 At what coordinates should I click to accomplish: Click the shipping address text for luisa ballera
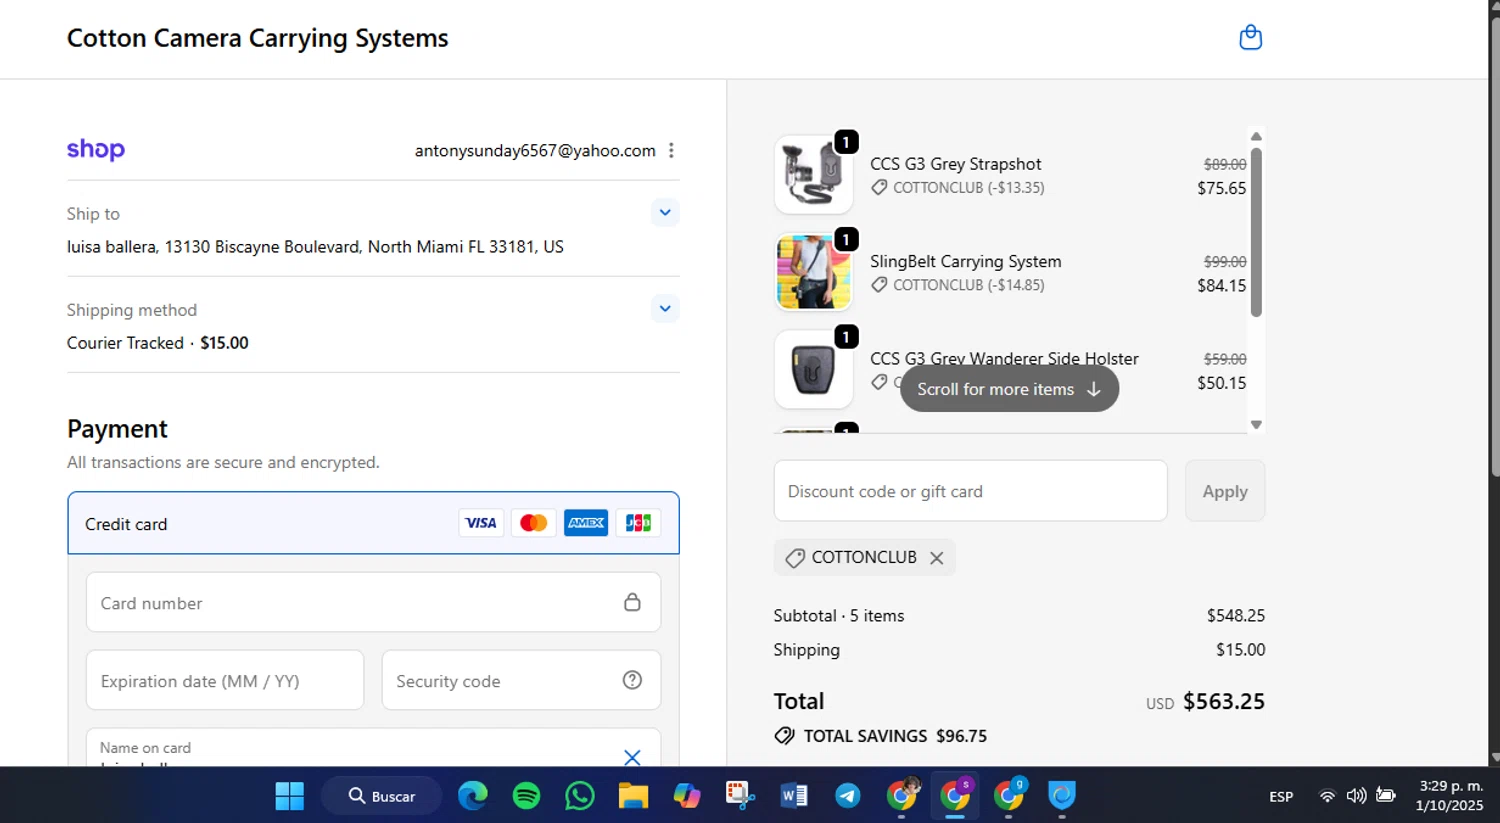(x=315, y=246)
